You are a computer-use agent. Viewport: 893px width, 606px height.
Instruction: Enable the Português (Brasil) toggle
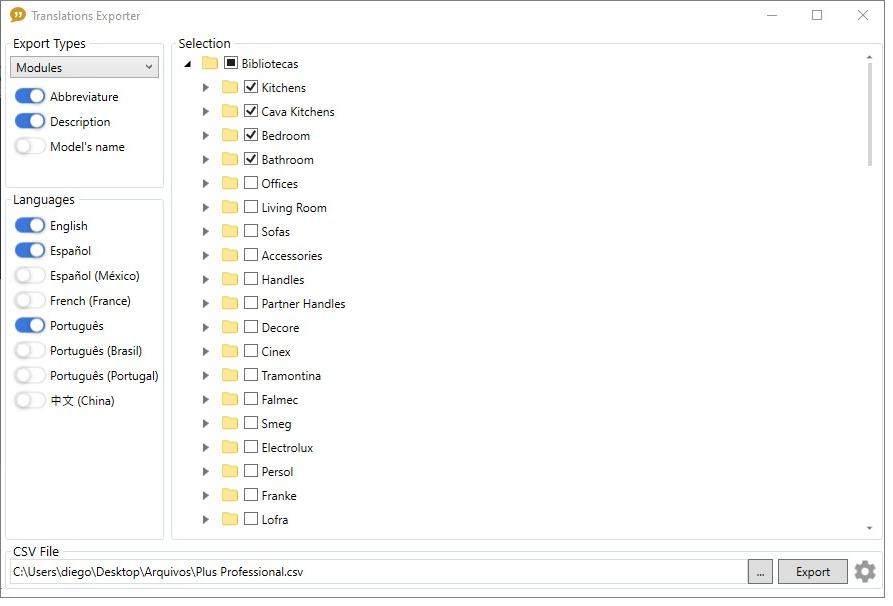[30, 352]
